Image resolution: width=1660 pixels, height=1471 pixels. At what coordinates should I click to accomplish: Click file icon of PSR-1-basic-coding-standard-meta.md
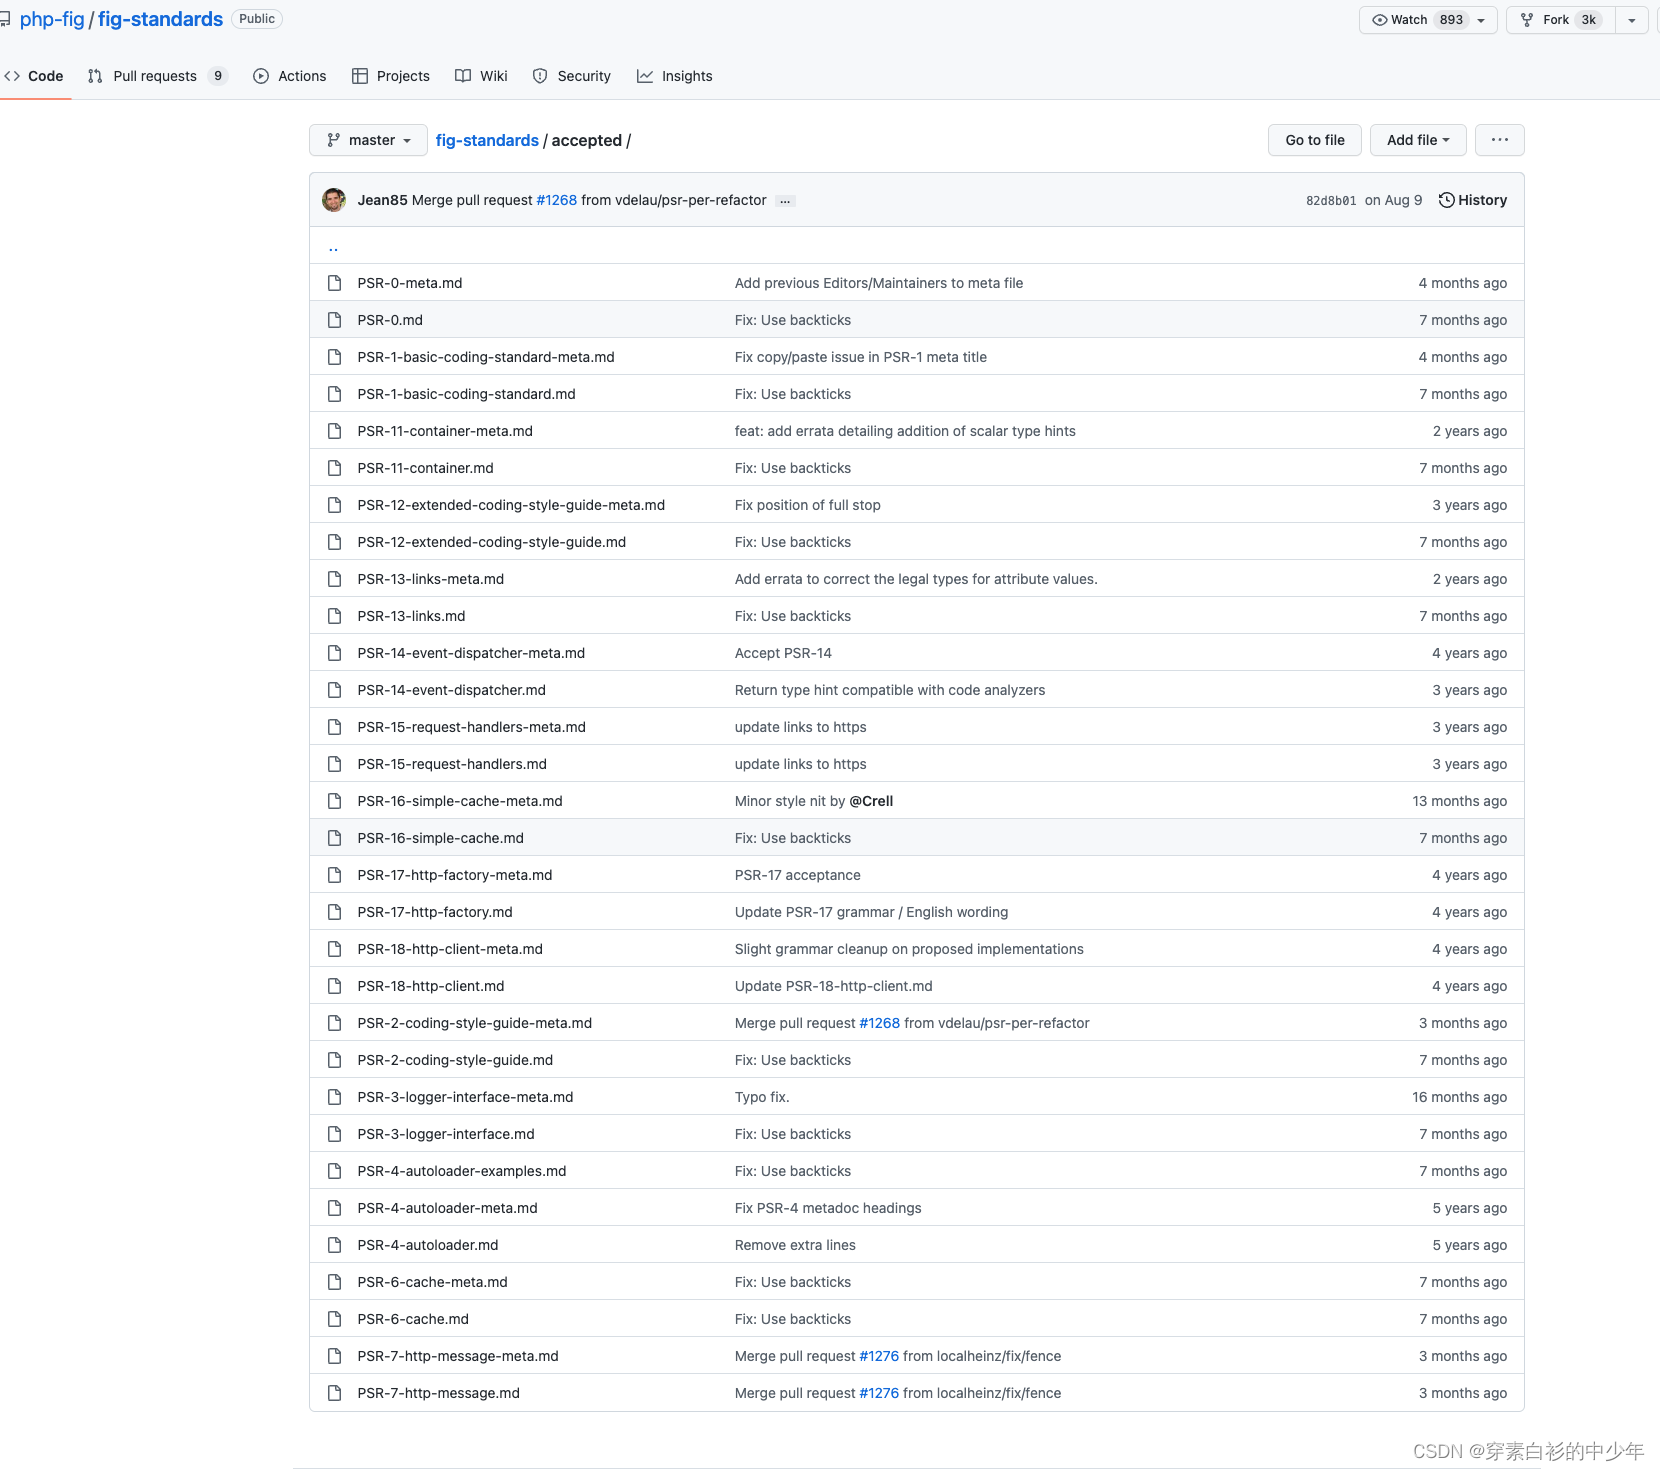point(335,357)
